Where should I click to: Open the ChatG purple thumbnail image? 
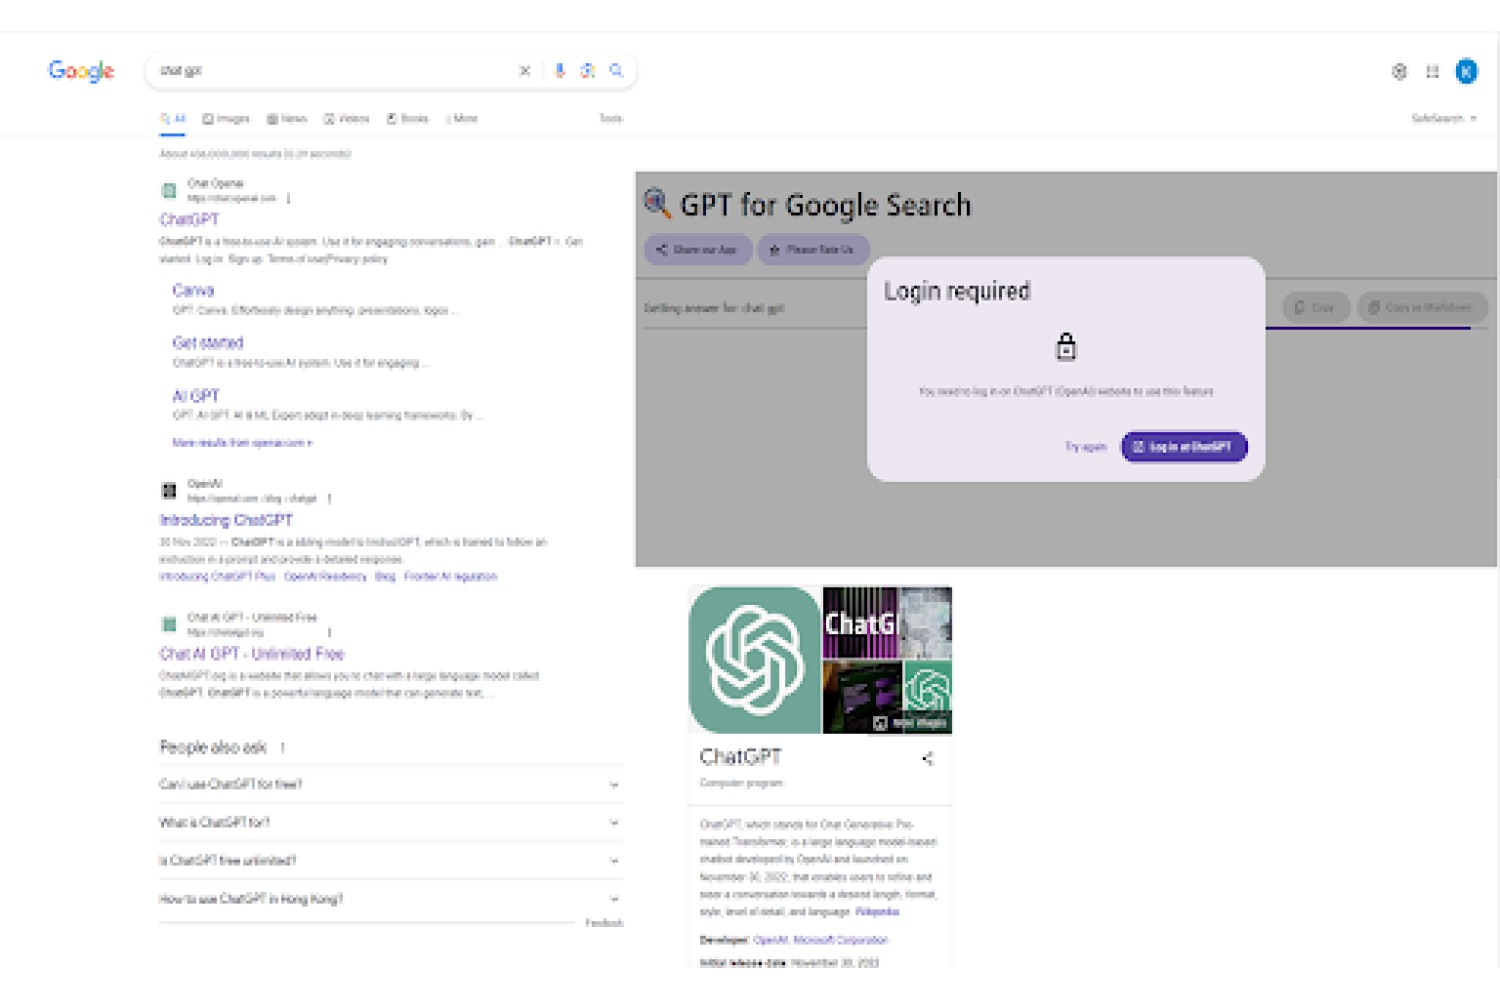(860, 622)
